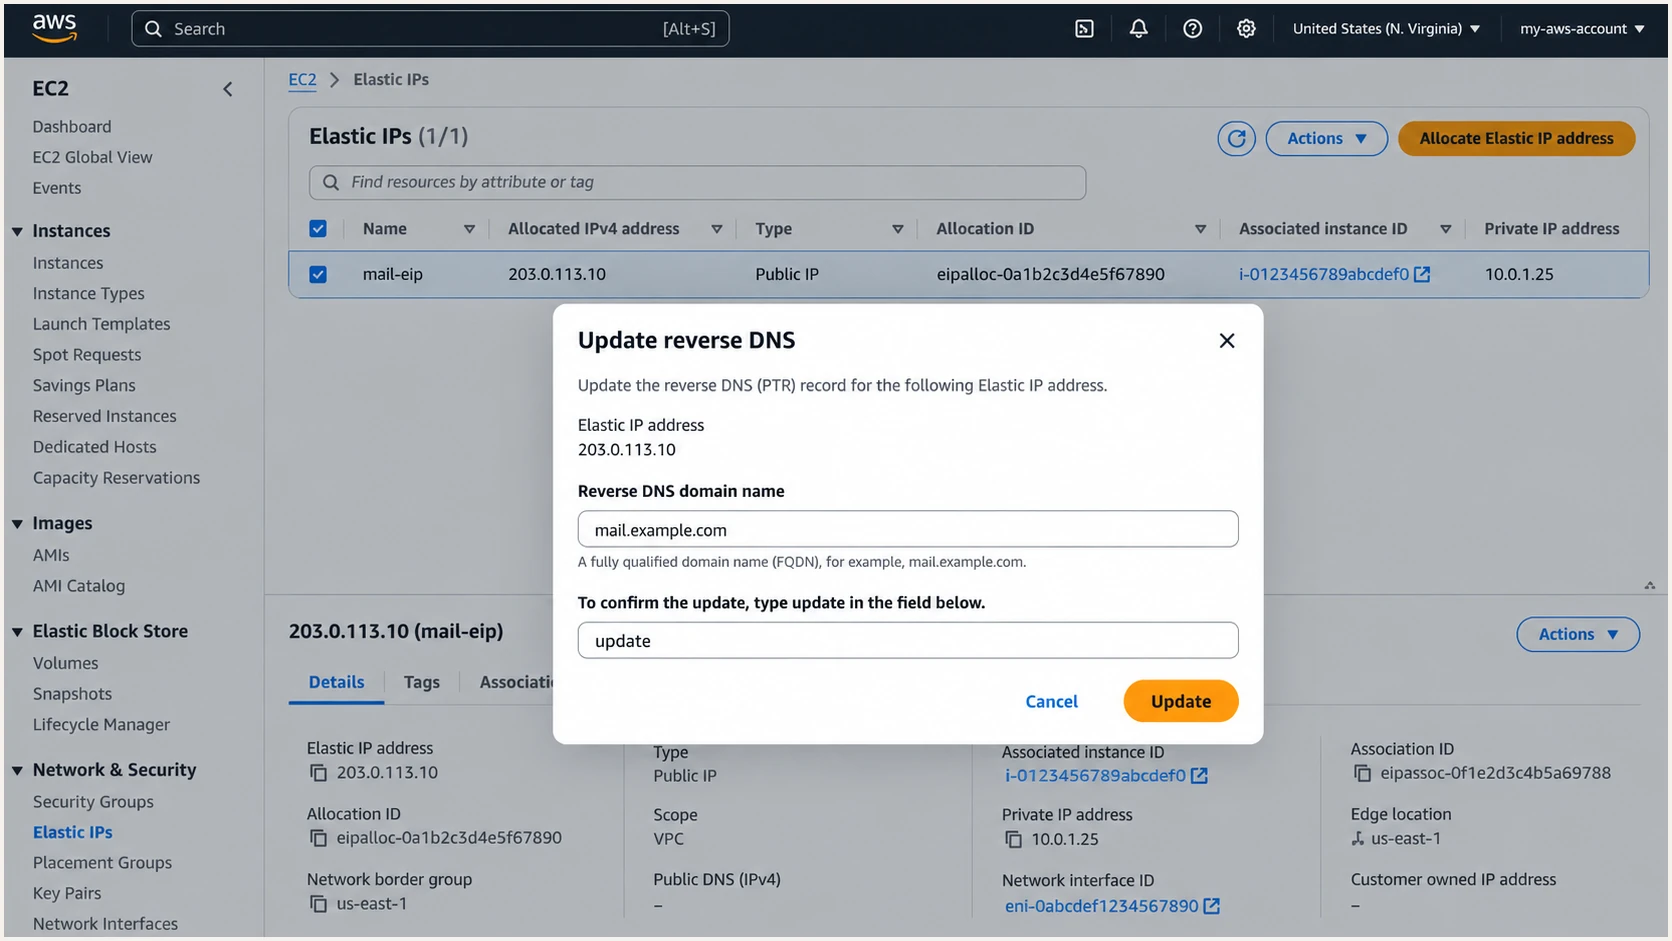The height and width of the screenshot is (941, 1672).
Task: Focus the confirmation update text field
Action: pyautogui.click(x=908, y=640)
